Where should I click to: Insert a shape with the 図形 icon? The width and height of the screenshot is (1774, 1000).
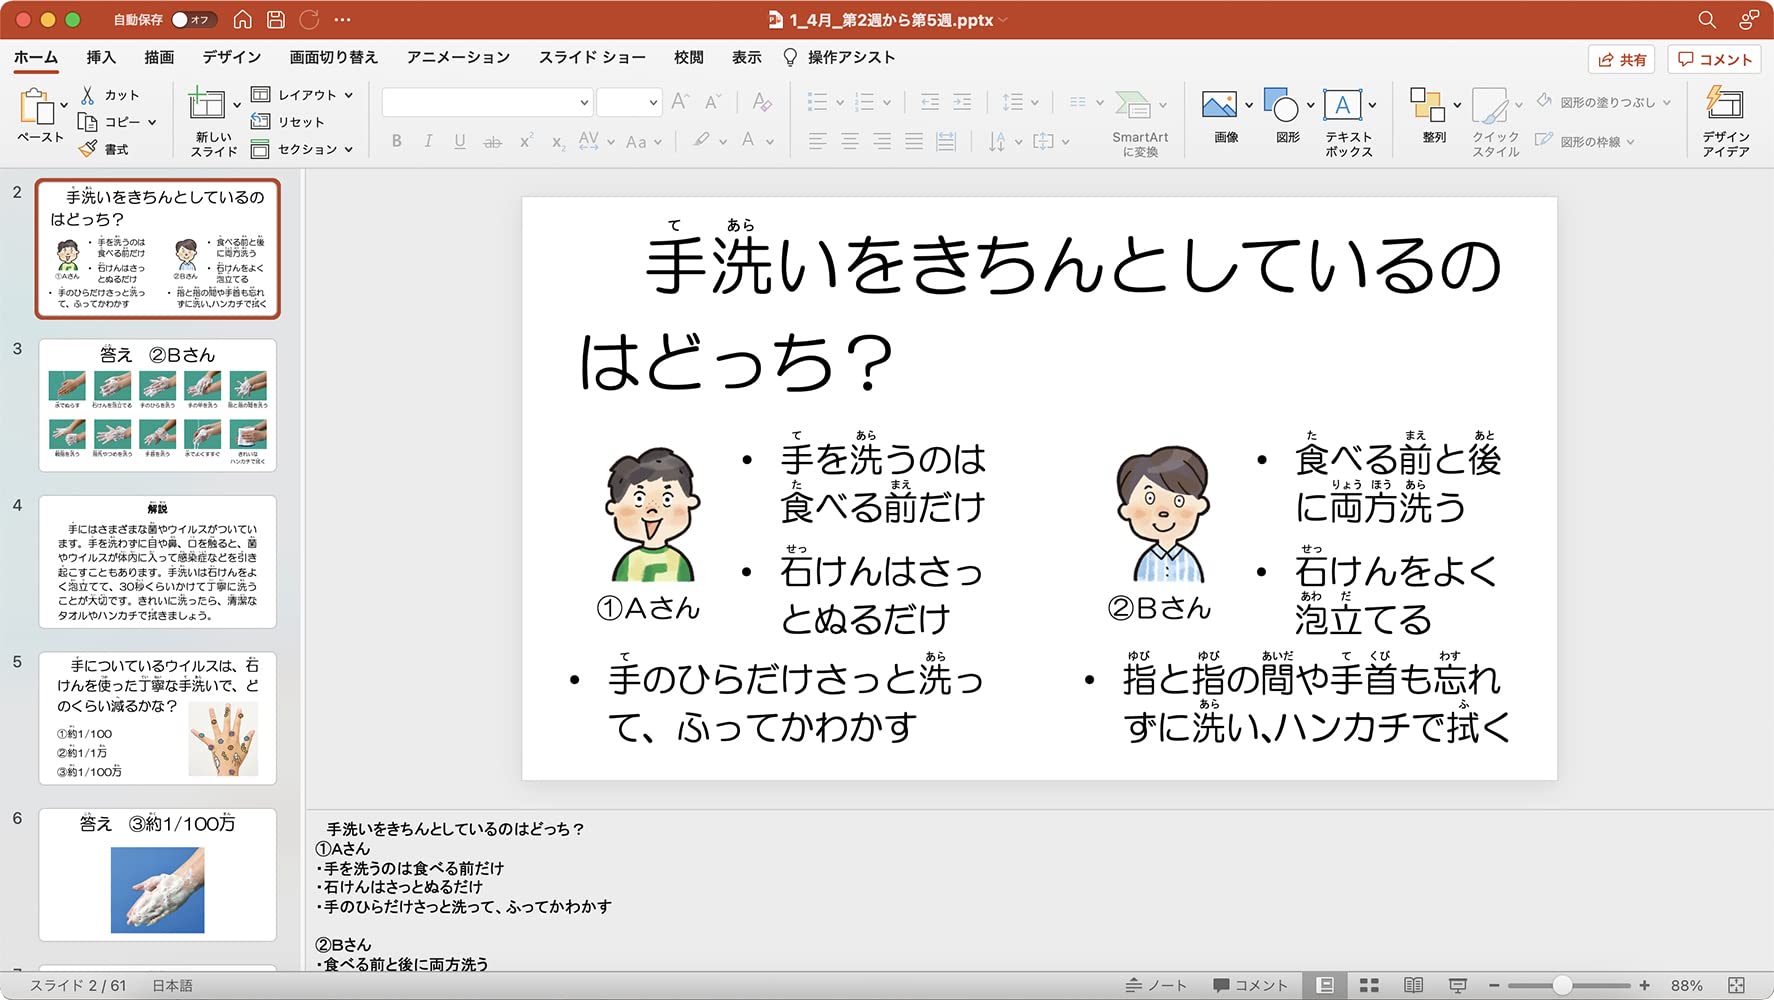[1281, 105]
